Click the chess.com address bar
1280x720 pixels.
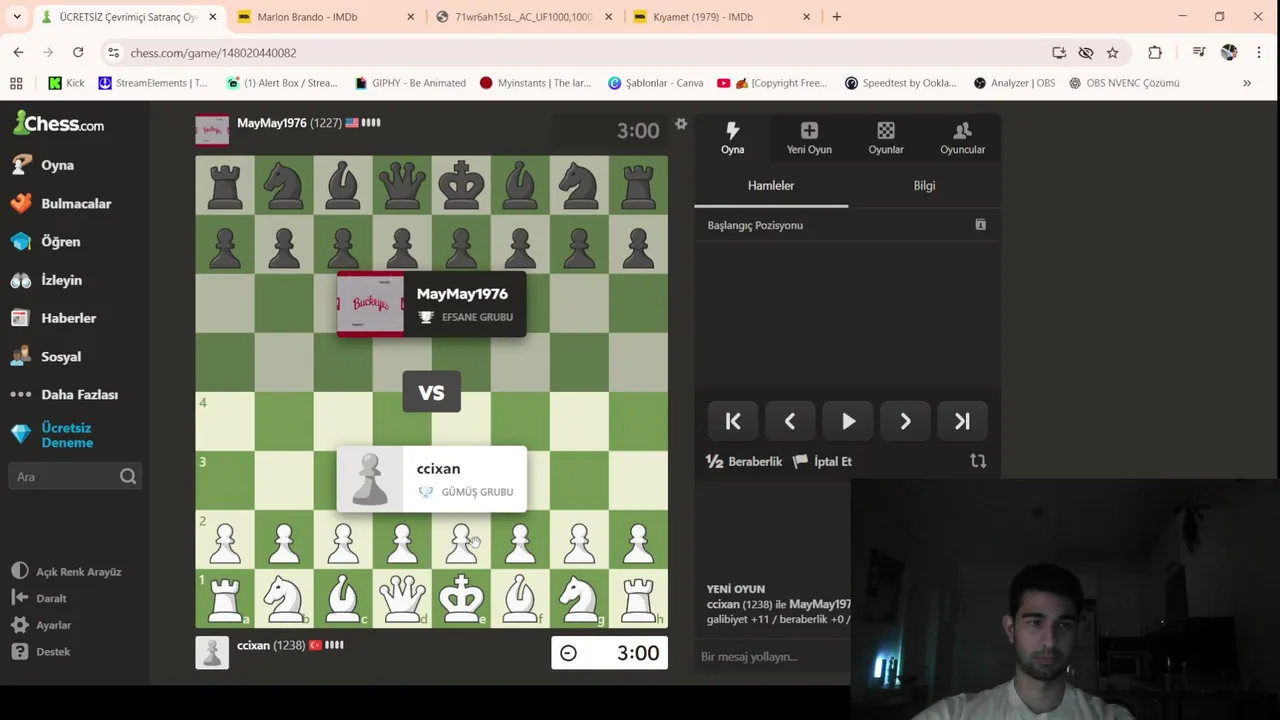(580, 52)
